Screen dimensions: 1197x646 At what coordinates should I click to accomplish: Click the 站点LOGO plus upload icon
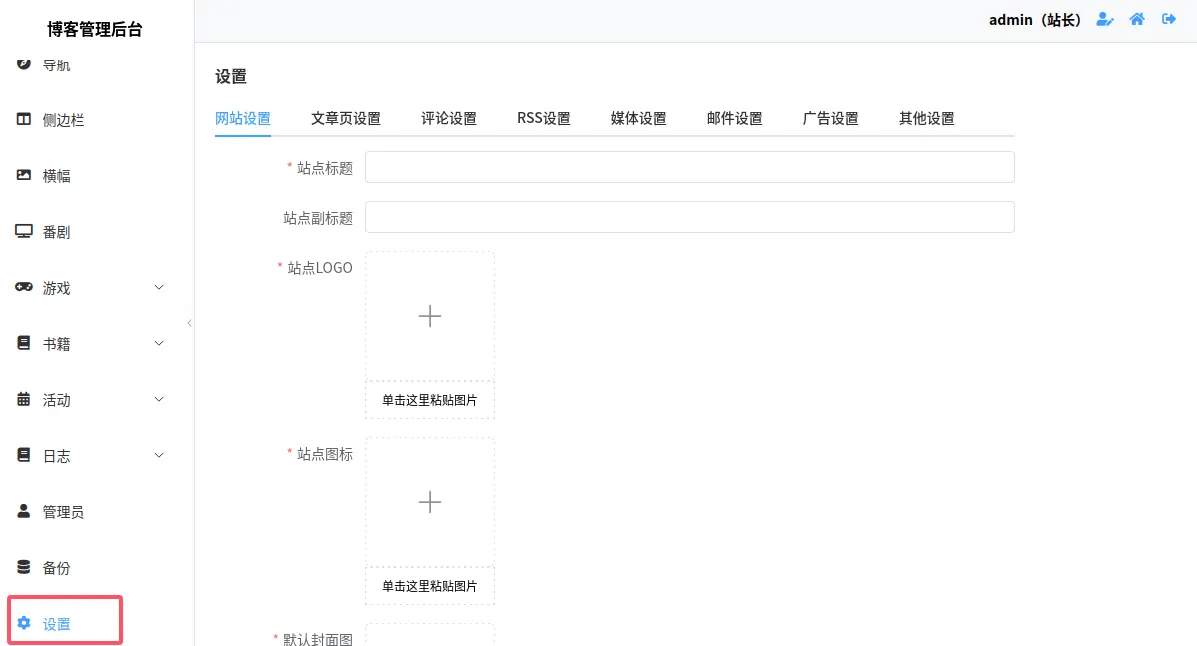click(x=430, y=315)
